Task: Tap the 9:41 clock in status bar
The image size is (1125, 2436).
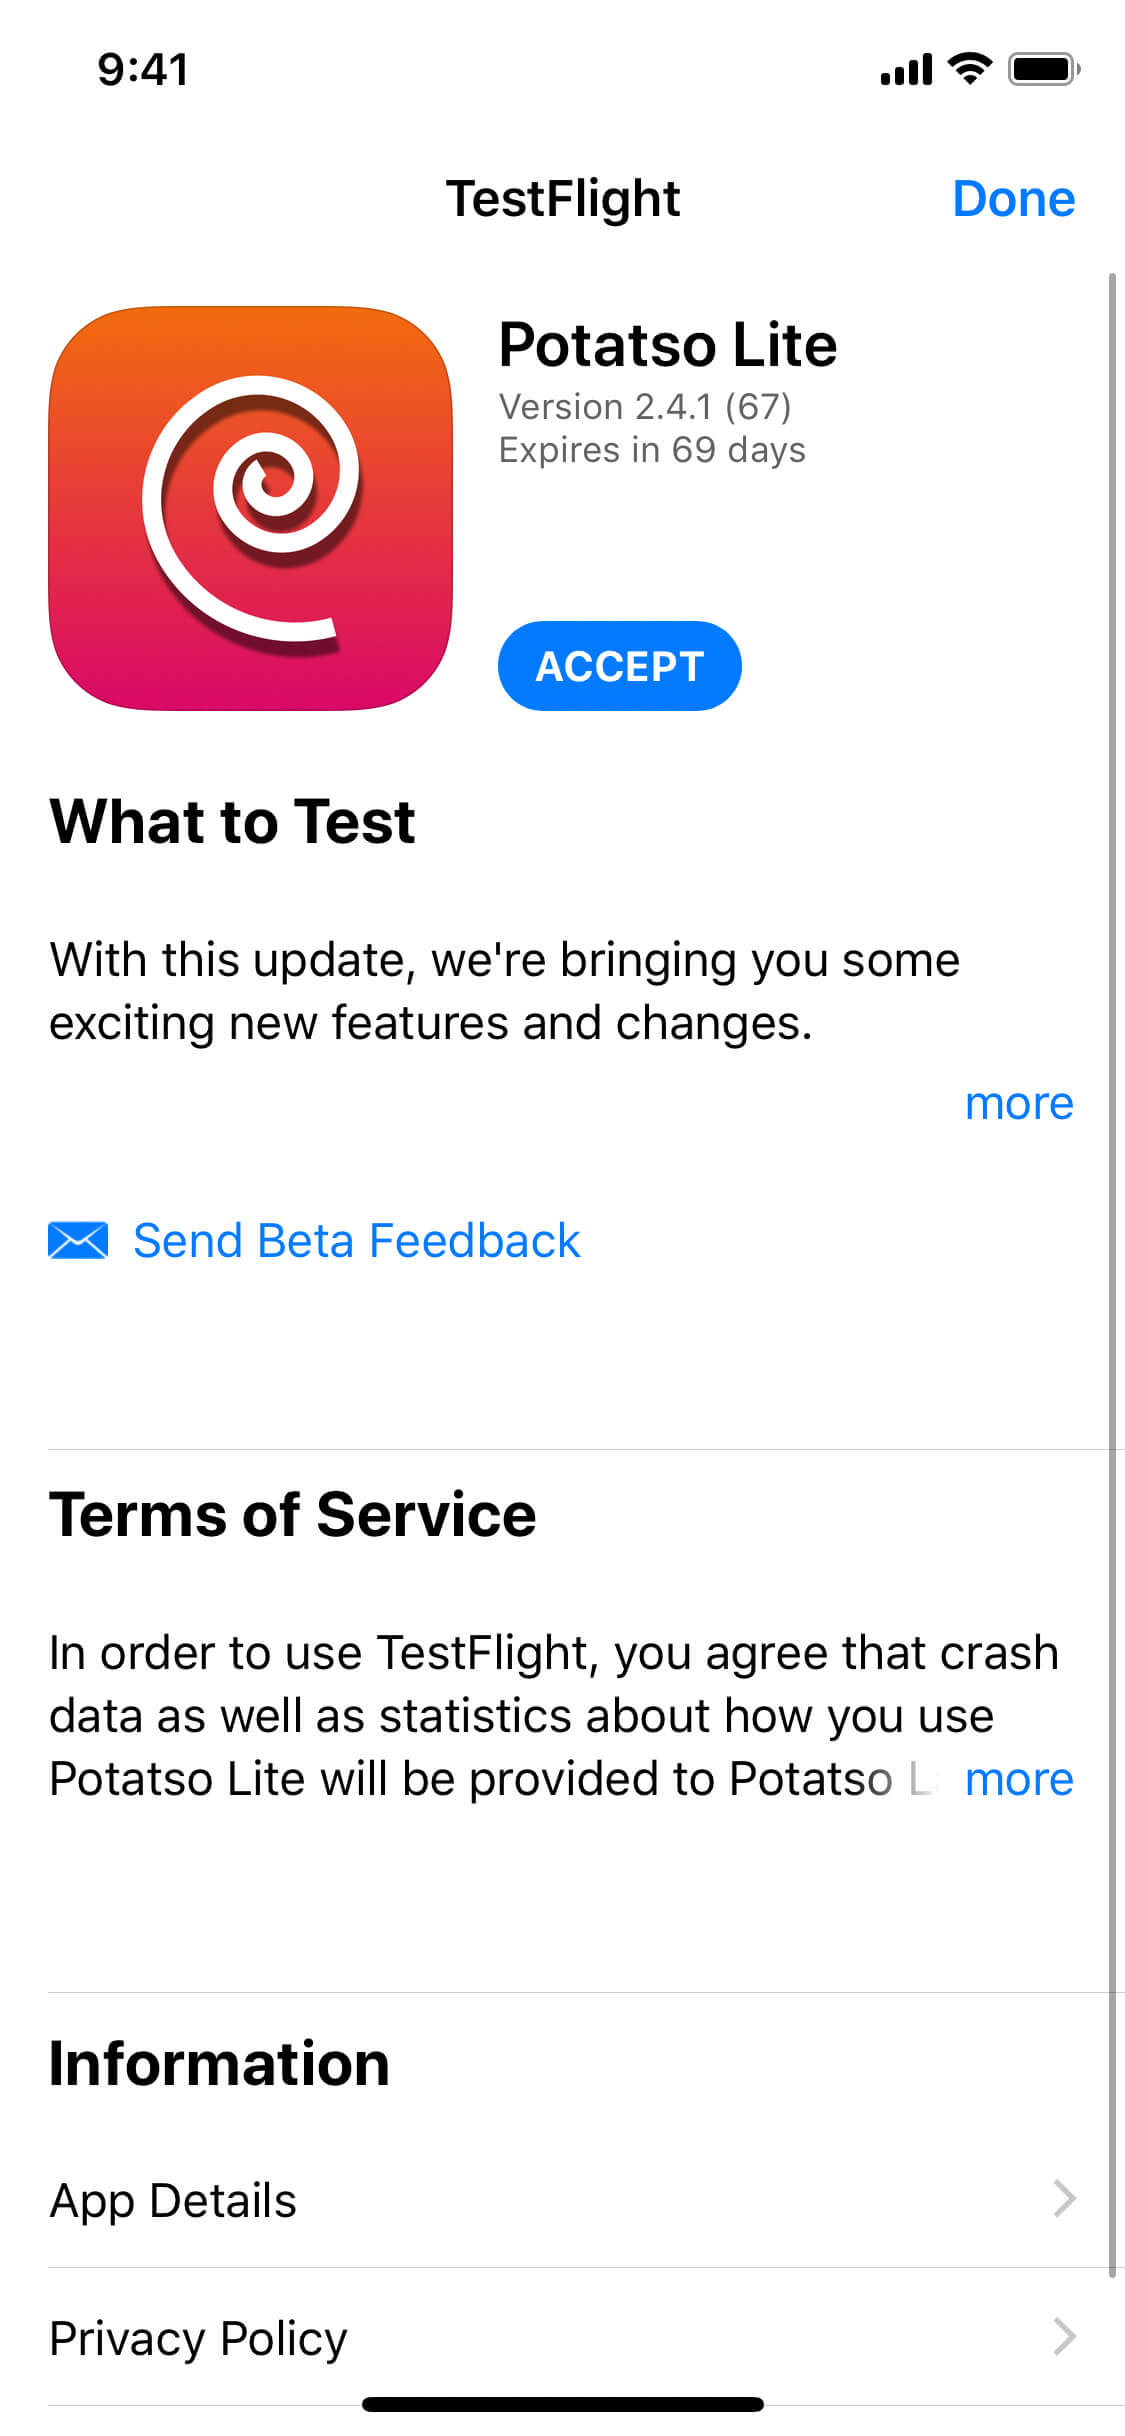Action: (x=143, y=70)
